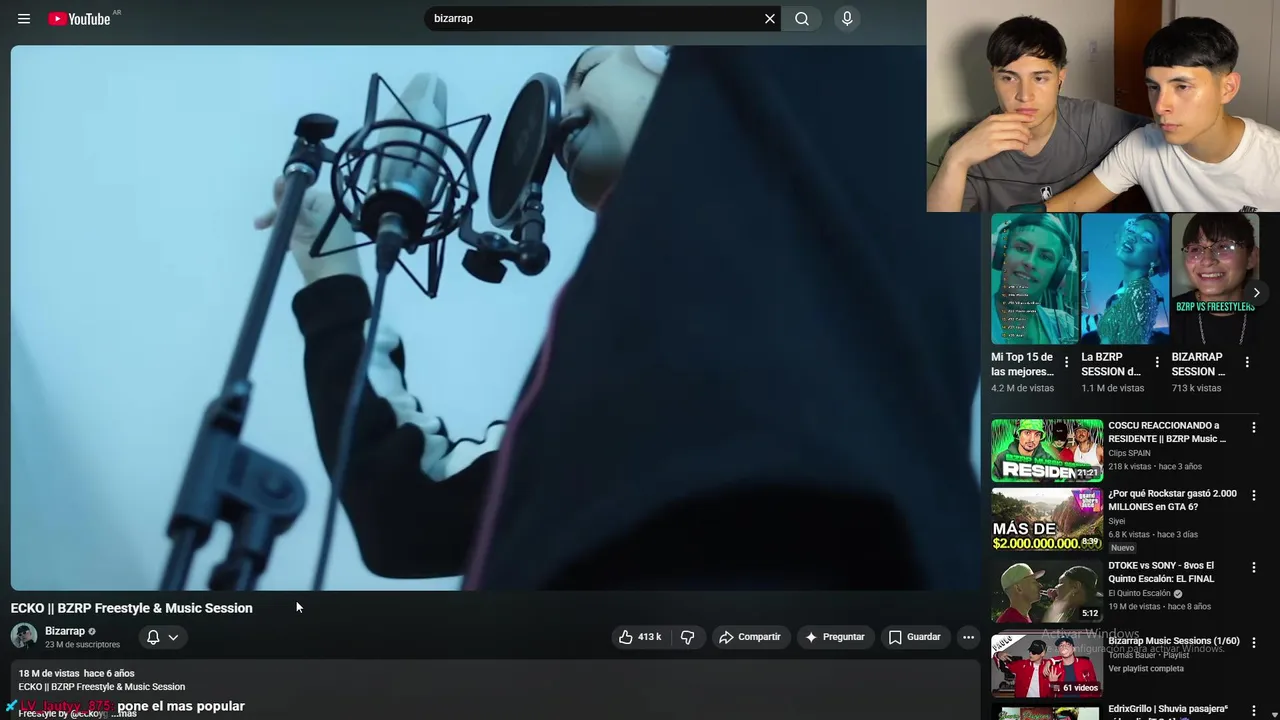The width and height of the screenshot is (1280, 720).
Task: Save the video with Guardar
Action: 914,637
